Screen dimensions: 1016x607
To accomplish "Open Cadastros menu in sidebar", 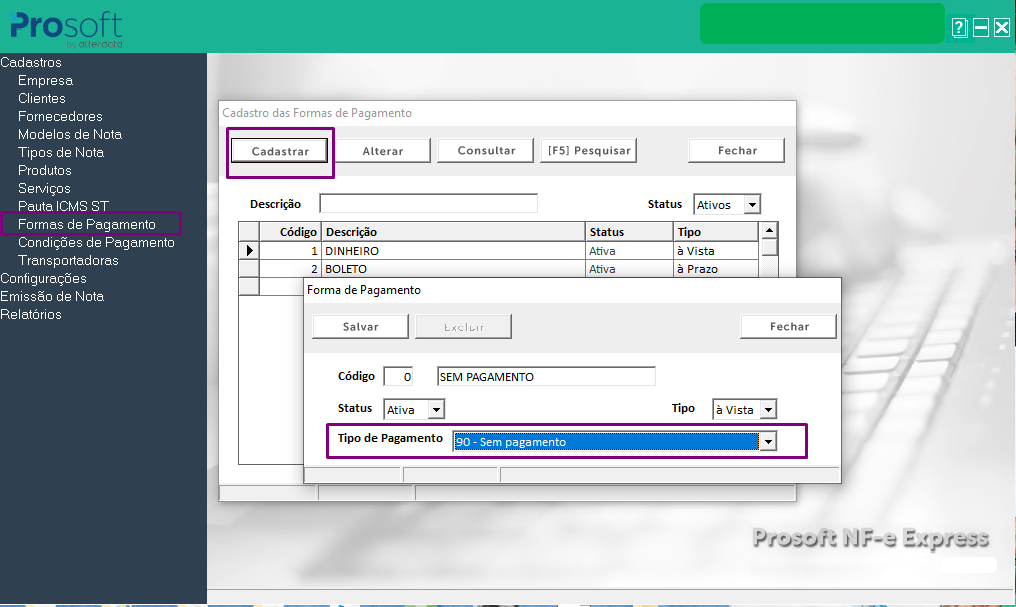I will (31, 62).
